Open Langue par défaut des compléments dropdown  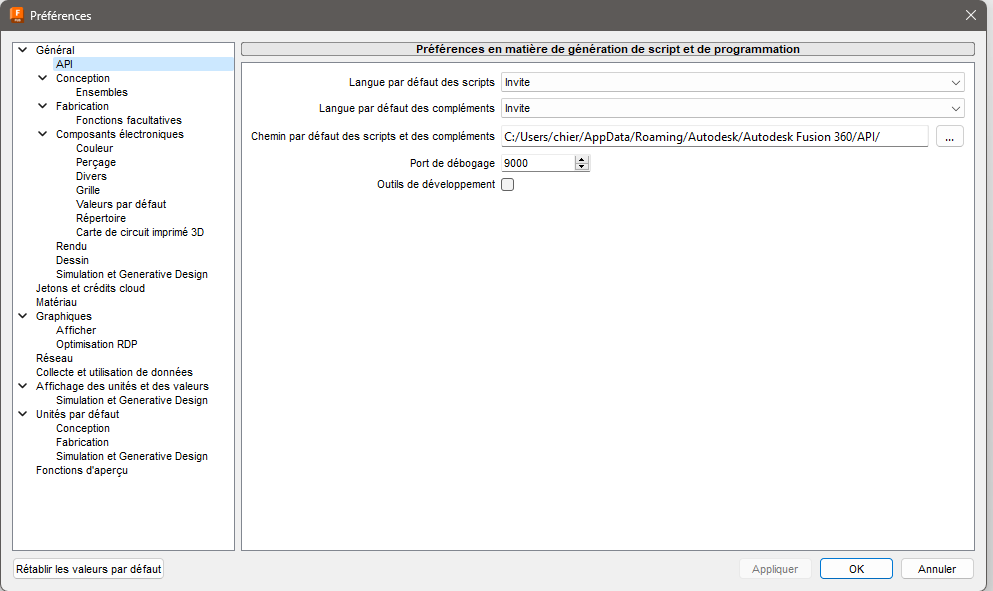[733, 108]
